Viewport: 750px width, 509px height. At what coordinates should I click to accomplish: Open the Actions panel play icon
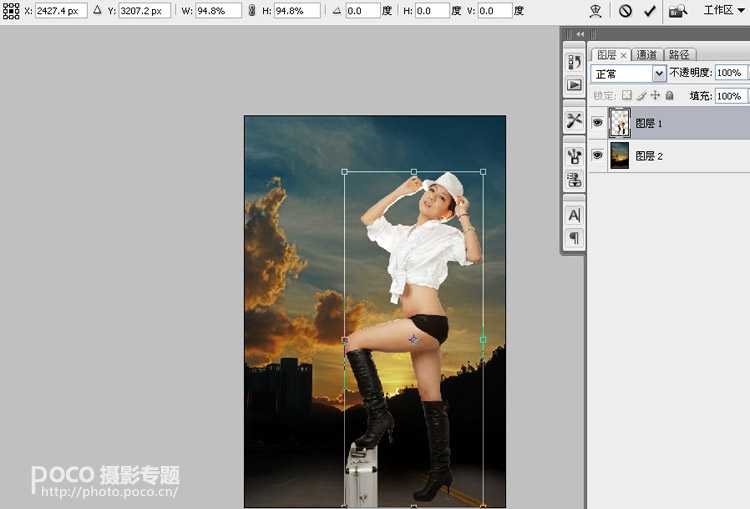pyautogui.click(x=574, y=85)
